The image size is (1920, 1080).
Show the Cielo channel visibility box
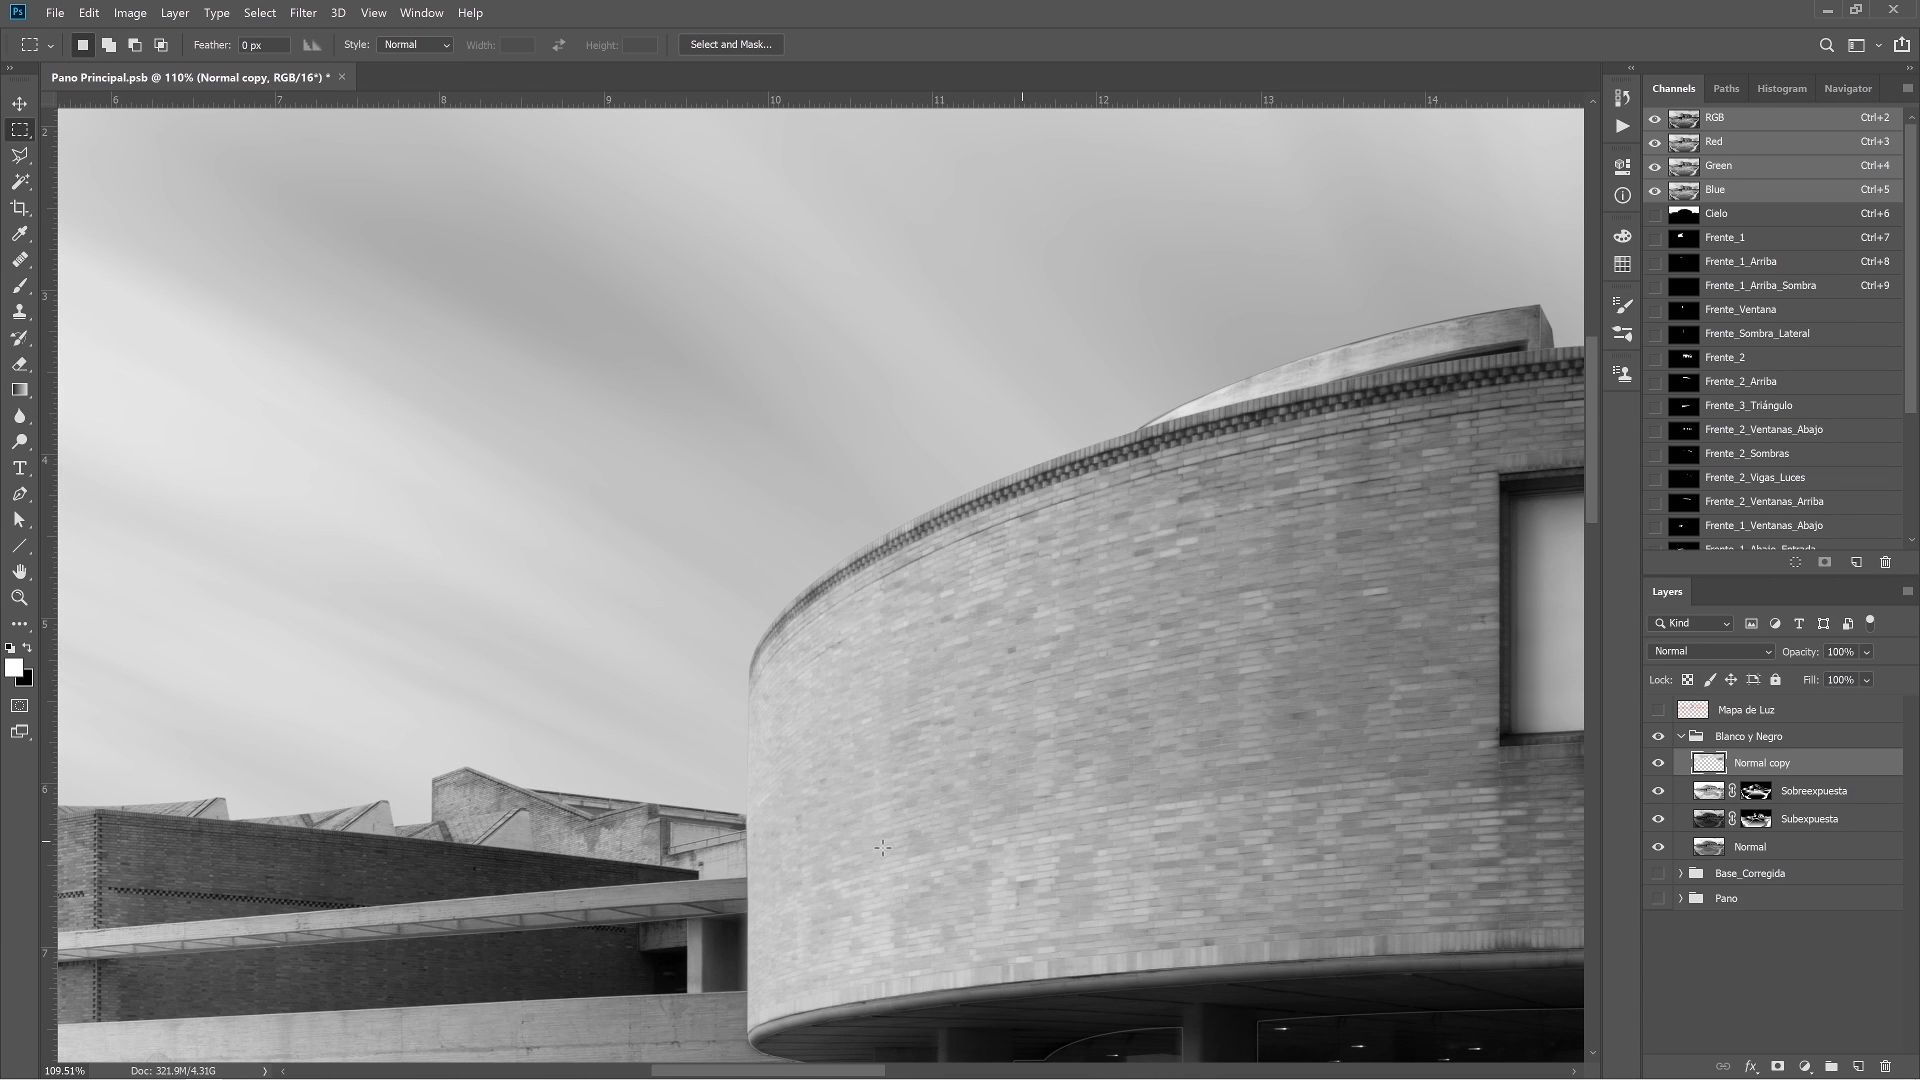(x=1655, y=214)
